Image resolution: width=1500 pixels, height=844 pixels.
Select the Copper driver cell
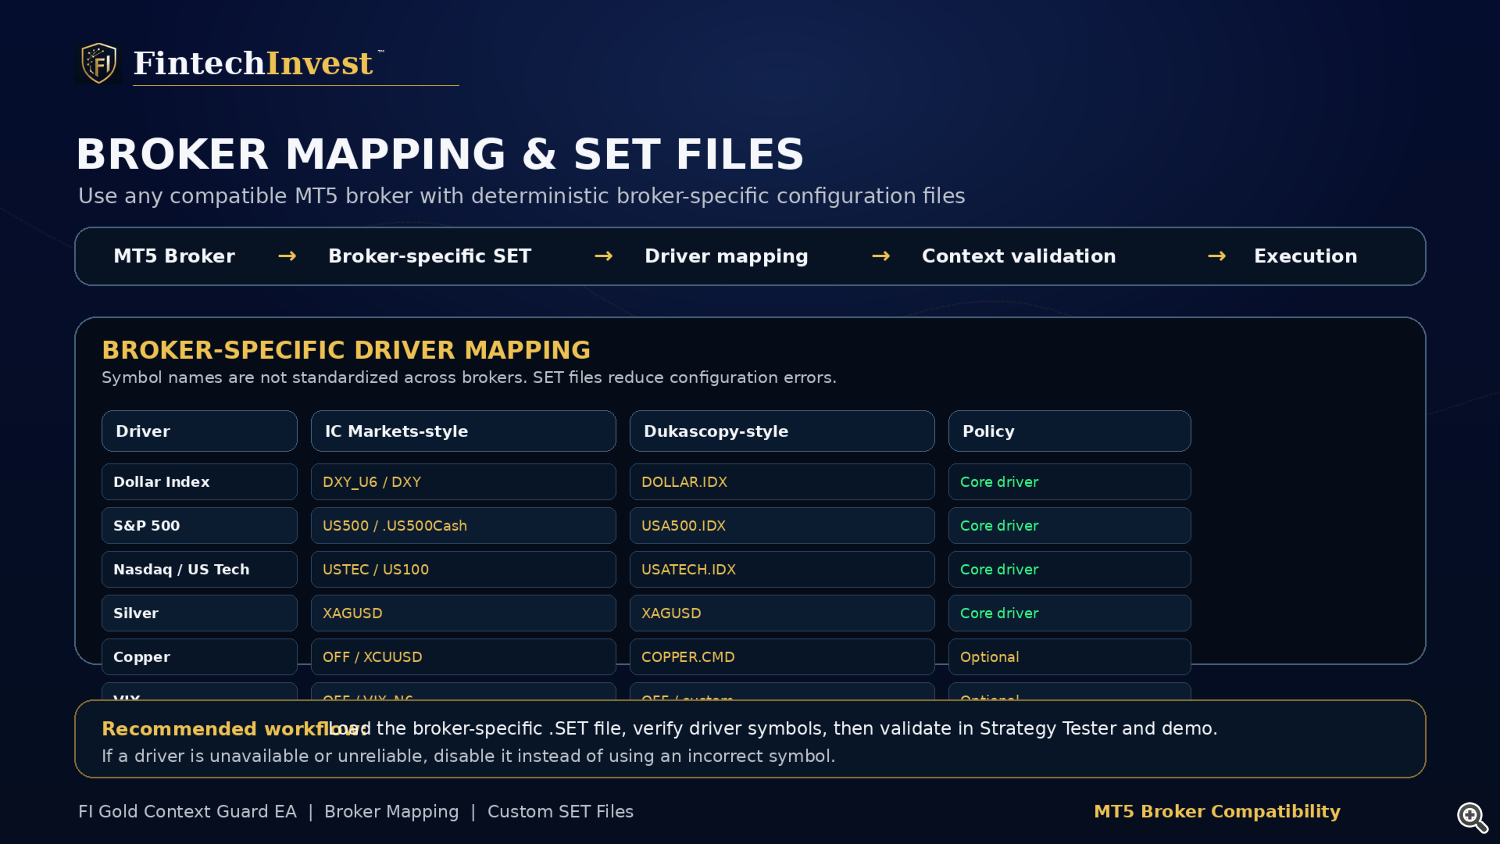coord(199,657)
